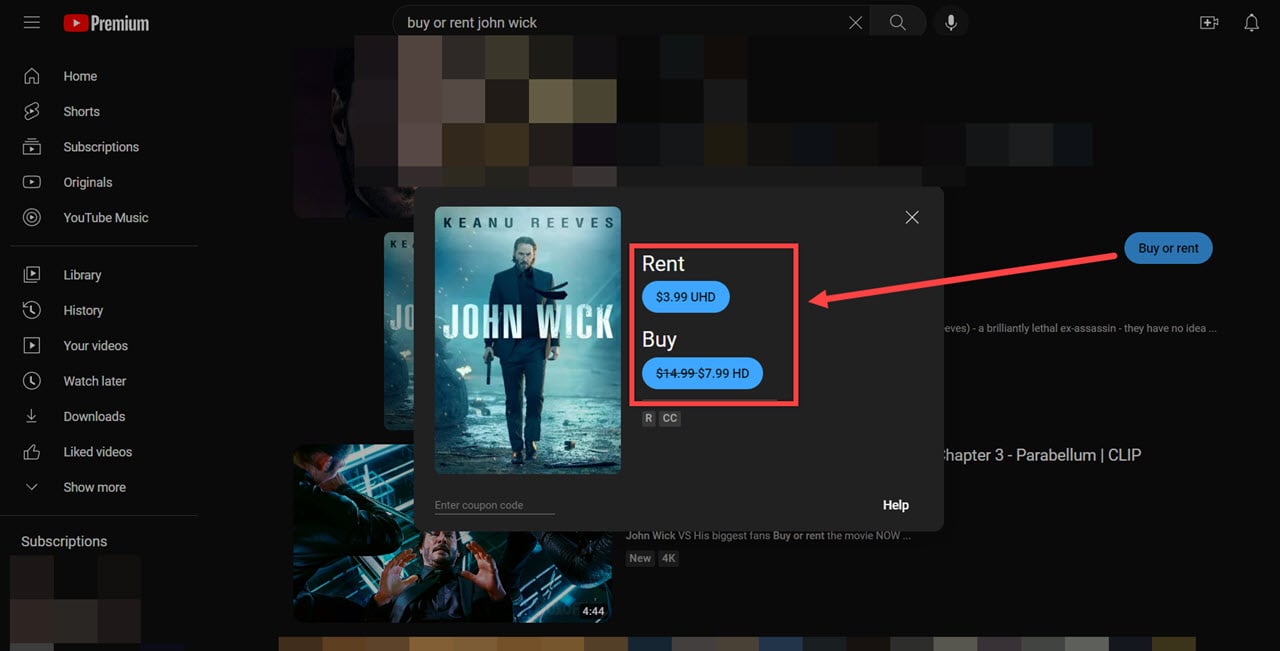Click the Your videos icon
This screenshot has width=1280, height=651.
pyautogui.click(x=32, y=345)
